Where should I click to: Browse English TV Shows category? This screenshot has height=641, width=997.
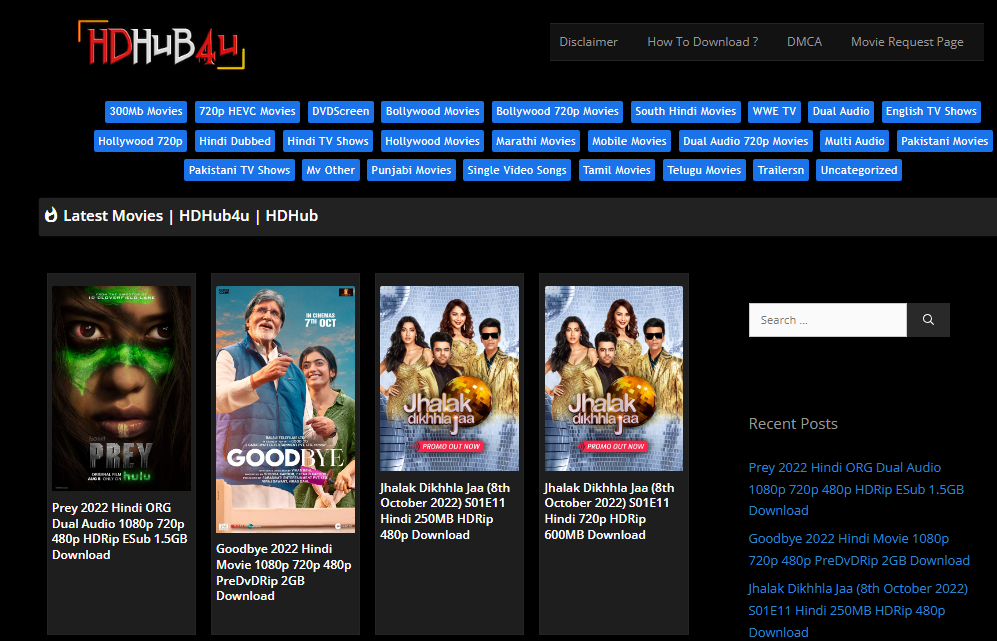click(x=931, y=111)
